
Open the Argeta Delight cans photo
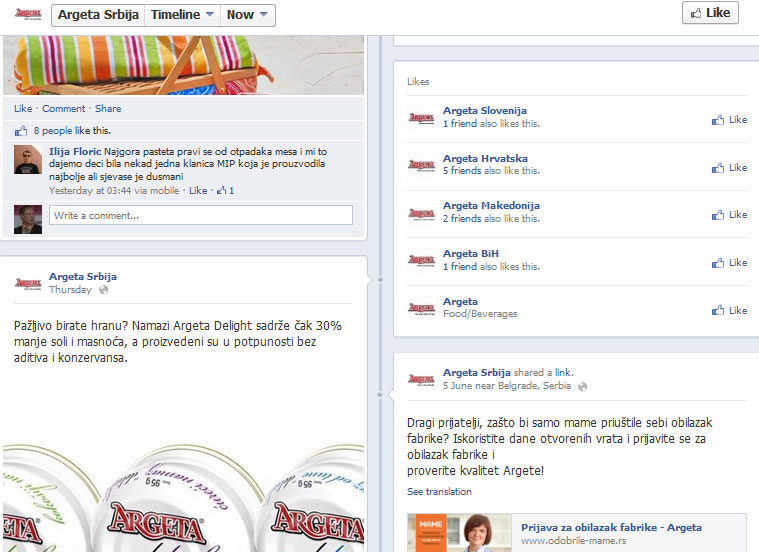pos(183,498)
